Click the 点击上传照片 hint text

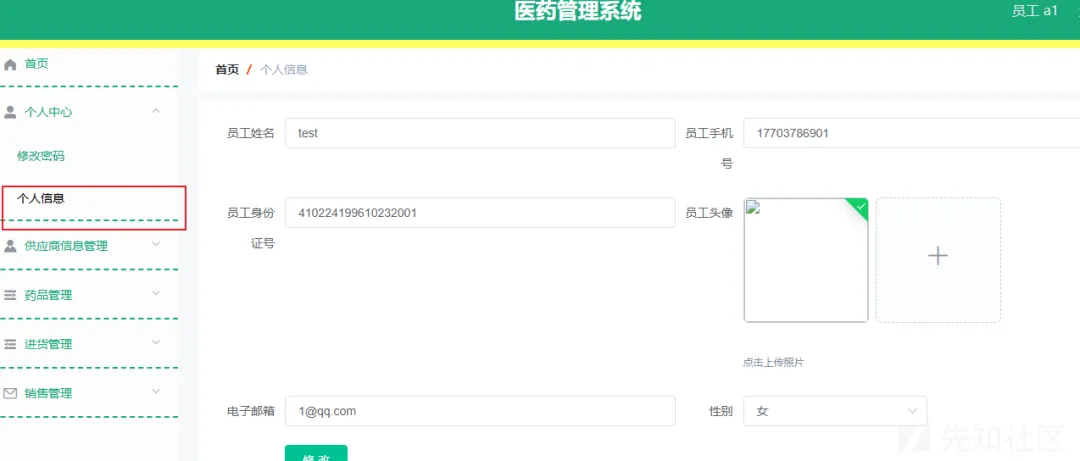[773, 362]
